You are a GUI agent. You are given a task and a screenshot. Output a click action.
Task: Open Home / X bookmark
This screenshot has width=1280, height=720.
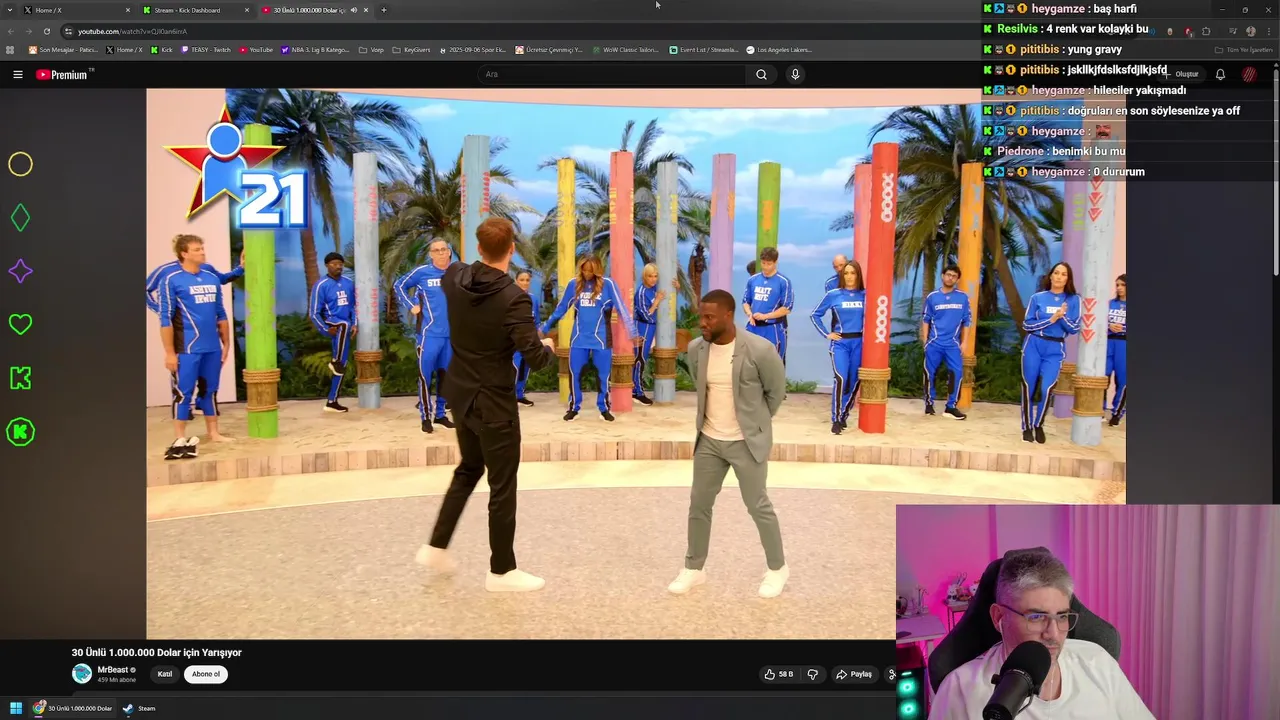125,50
